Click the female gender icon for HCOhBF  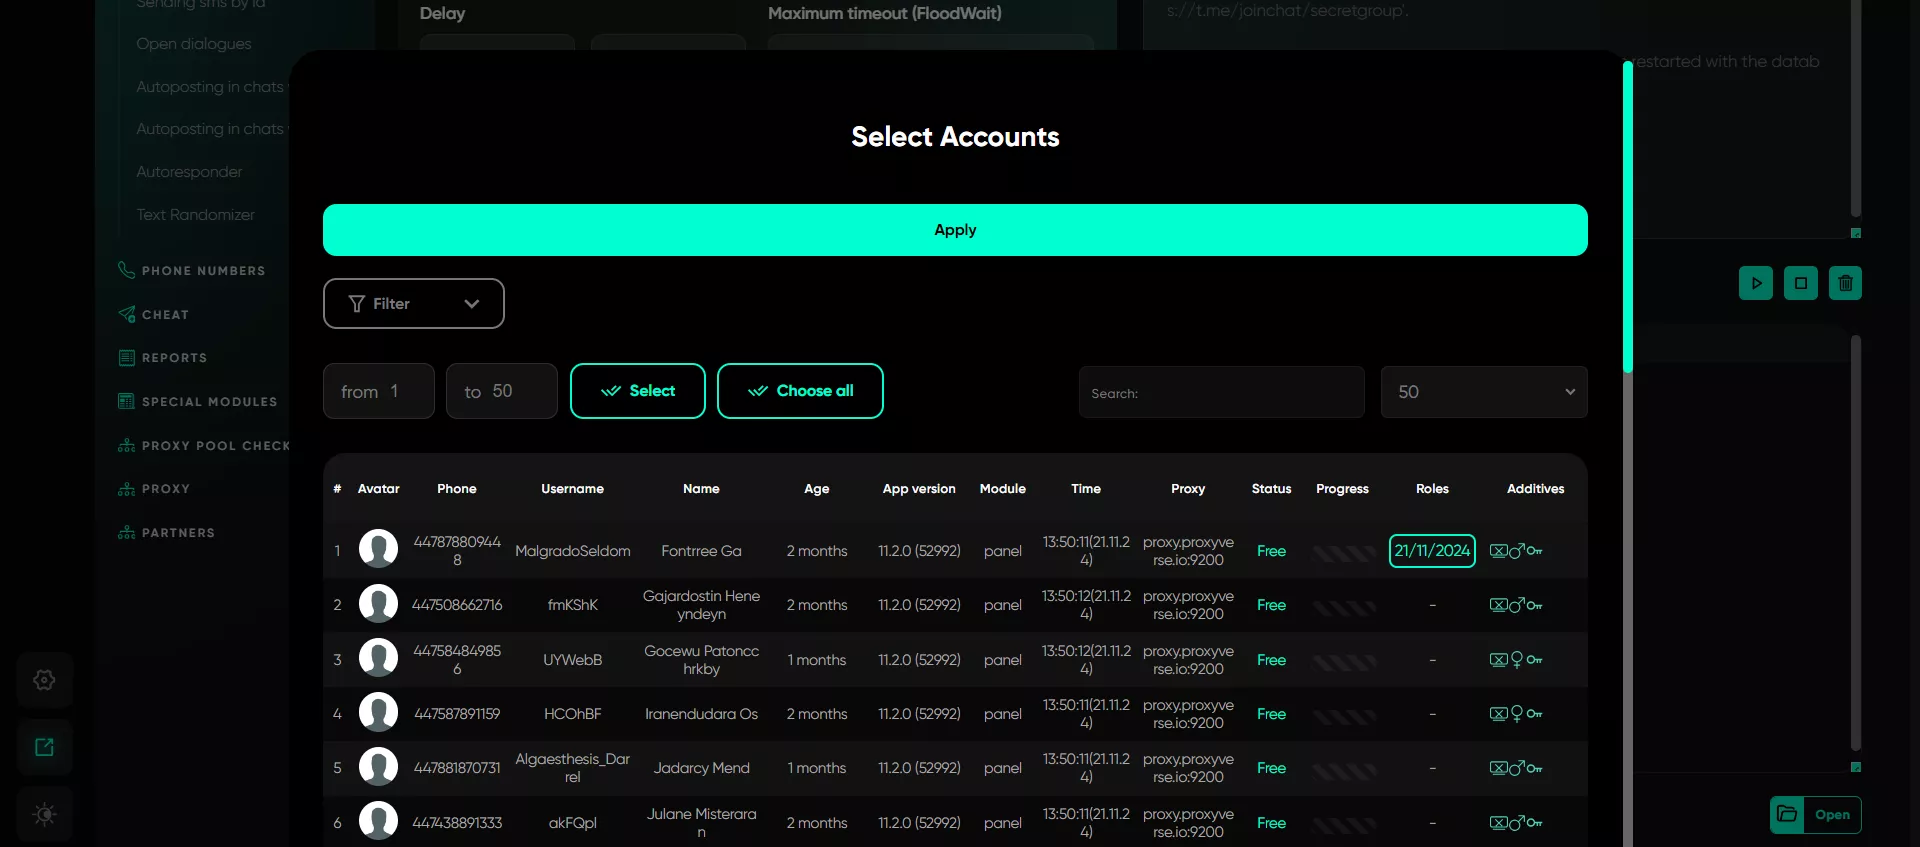(1516, 714)
